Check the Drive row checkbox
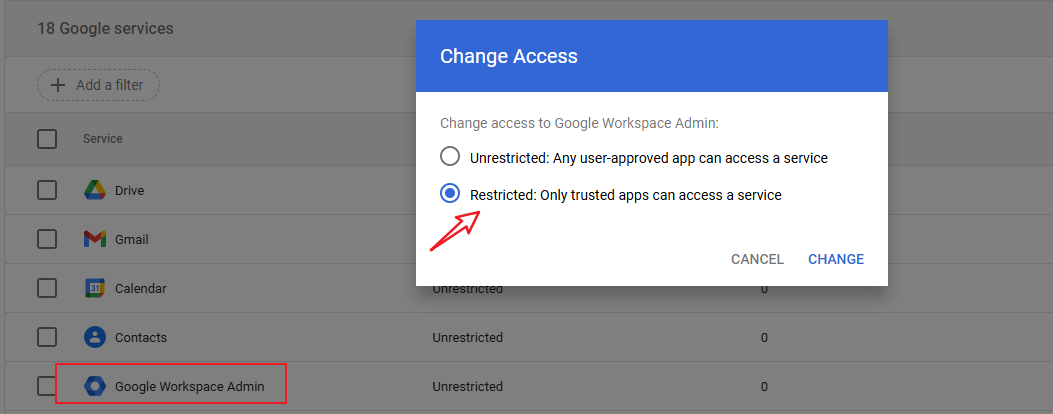This screenshot has width=1053, height=414. (47, 191)
